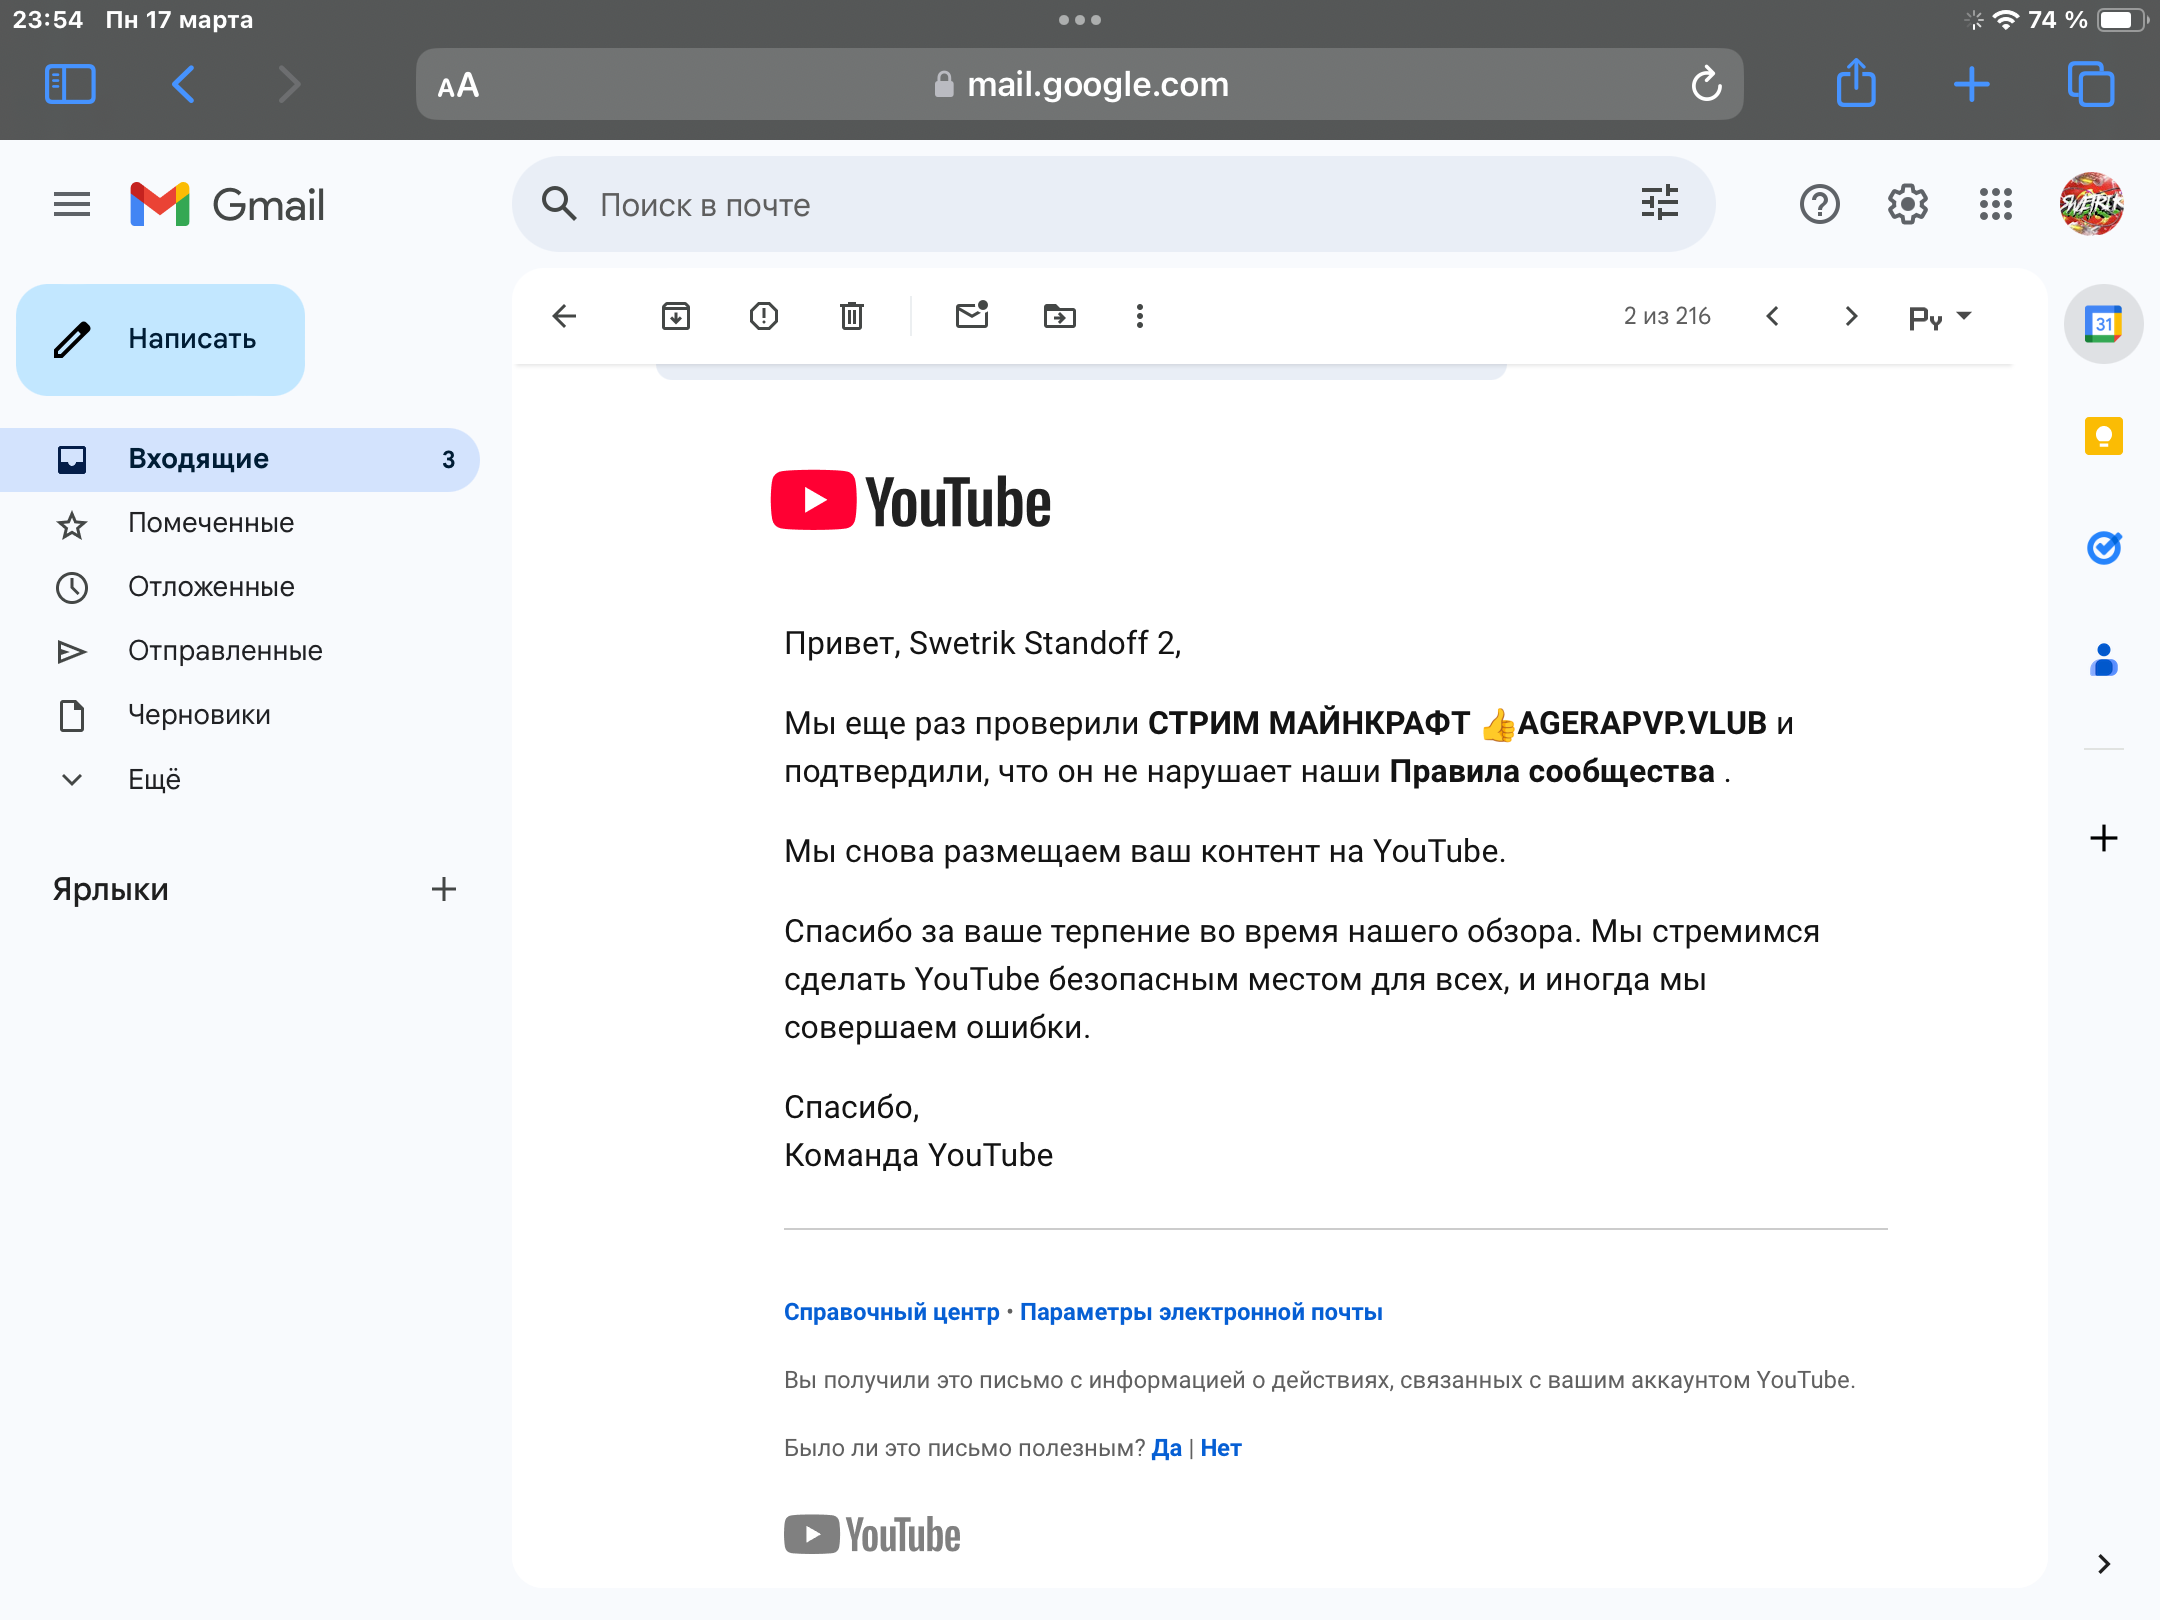2160x1620 pixels.
Task: Open Safari AA page settings menu
Action: 459,85
